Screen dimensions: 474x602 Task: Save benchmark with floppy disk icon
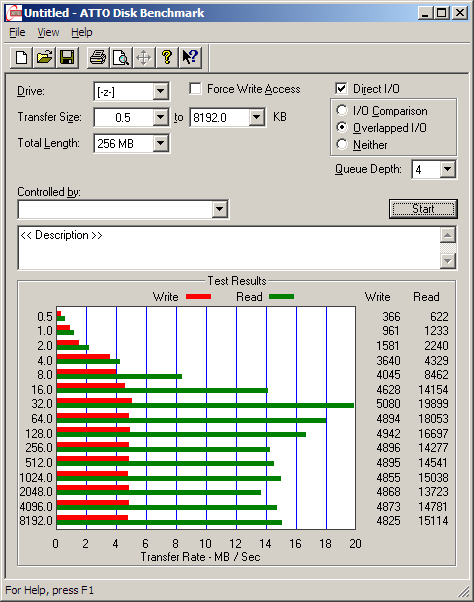[67, 58]
